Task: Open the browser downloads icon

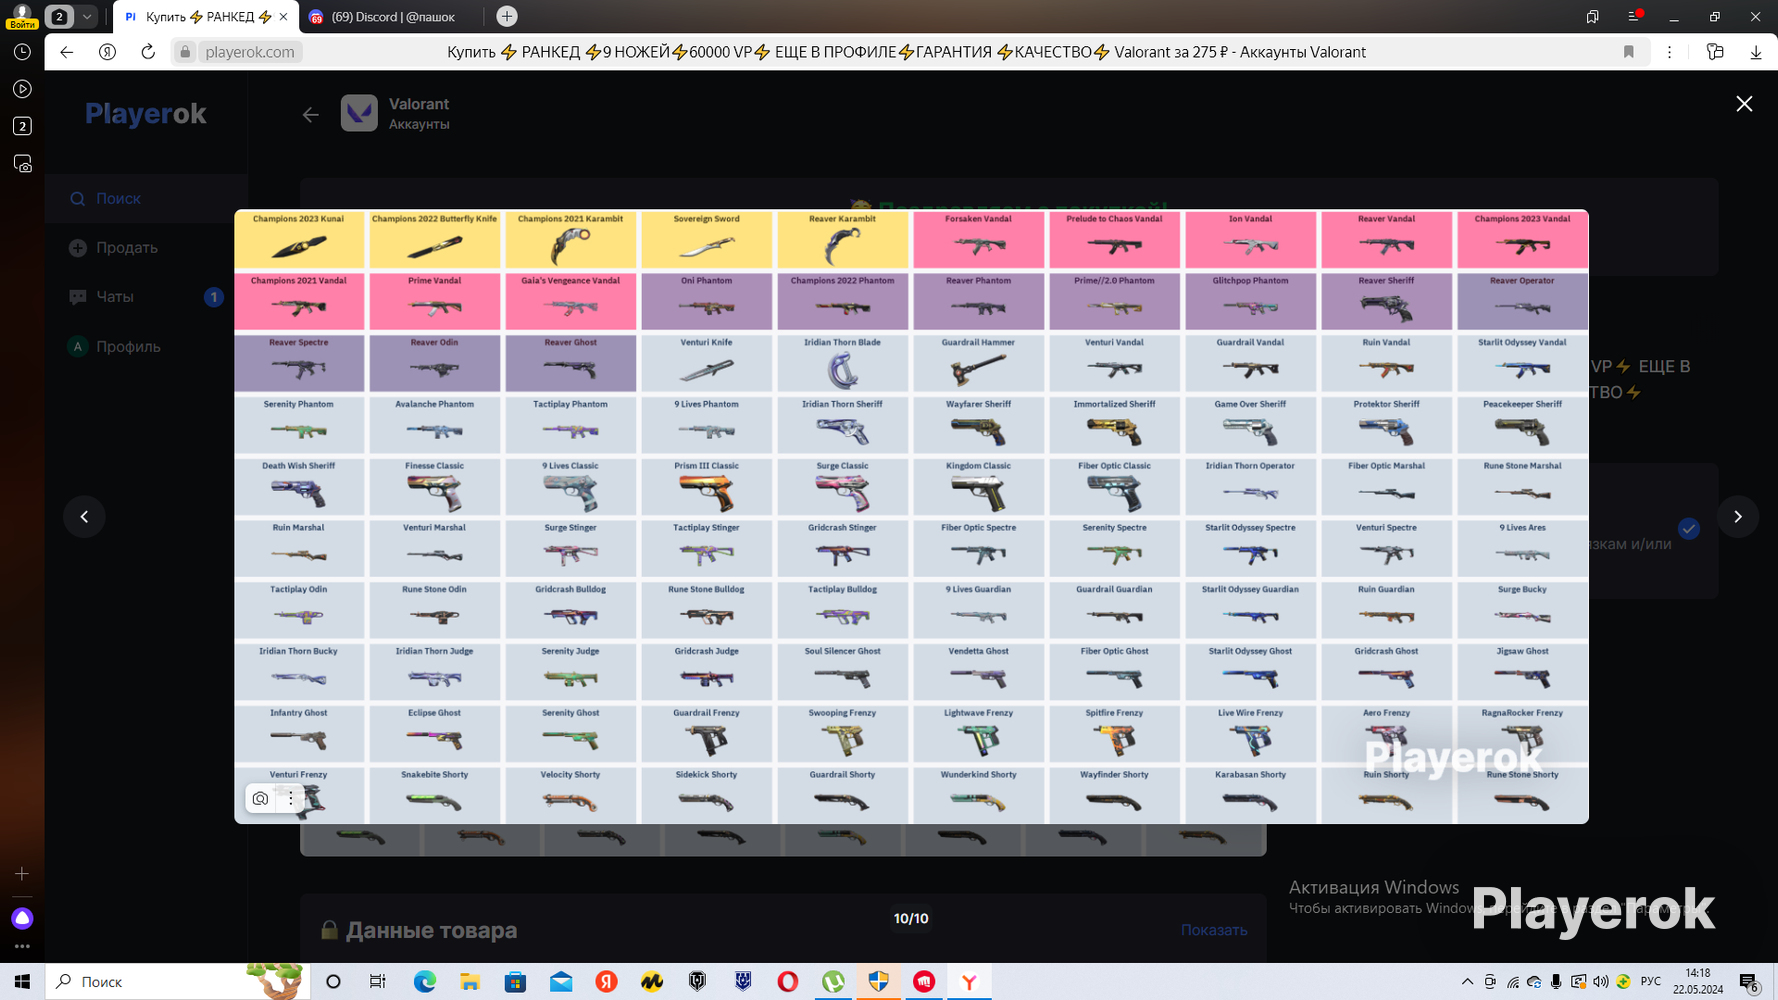Action: click(x=1756, y=52)
